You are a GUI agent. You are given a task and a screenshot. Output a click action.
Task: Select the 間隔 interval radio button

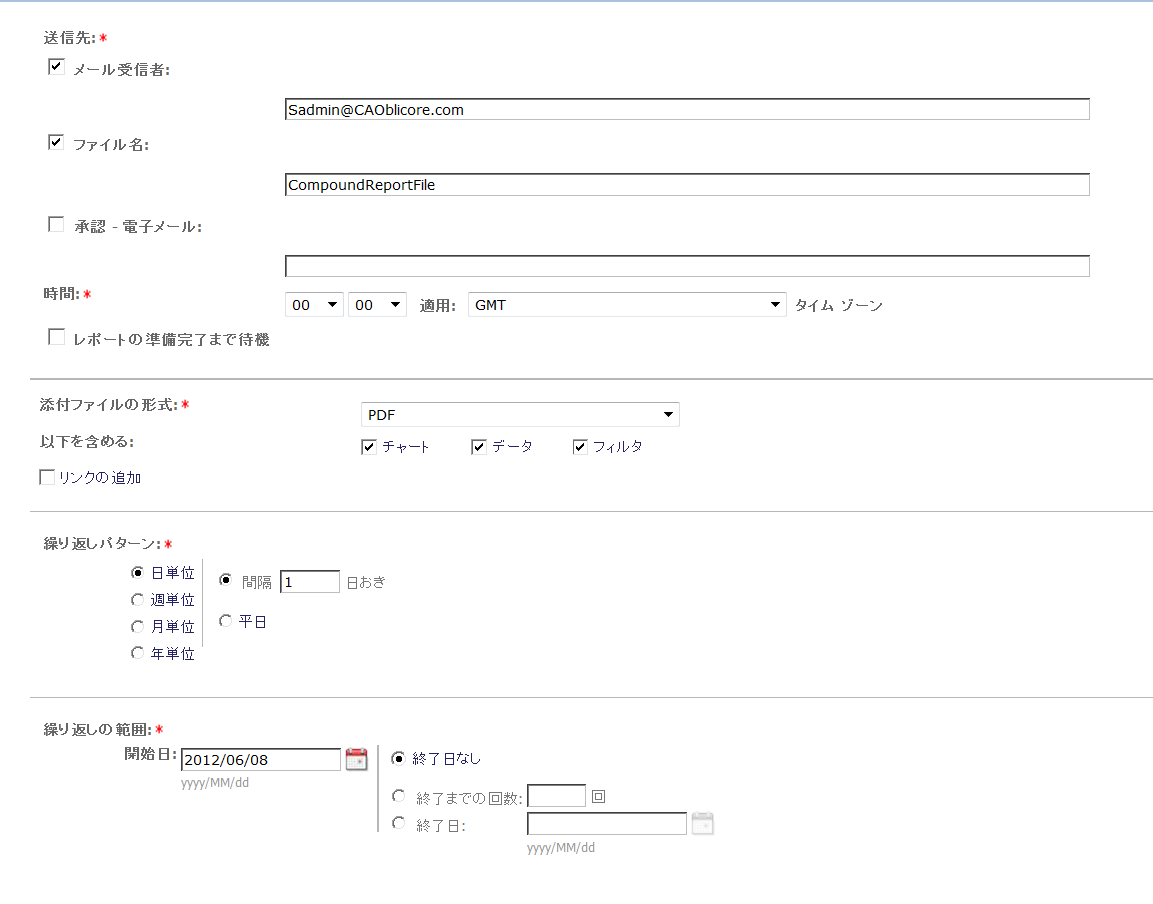pyautogui.click(x=226, y=580)
